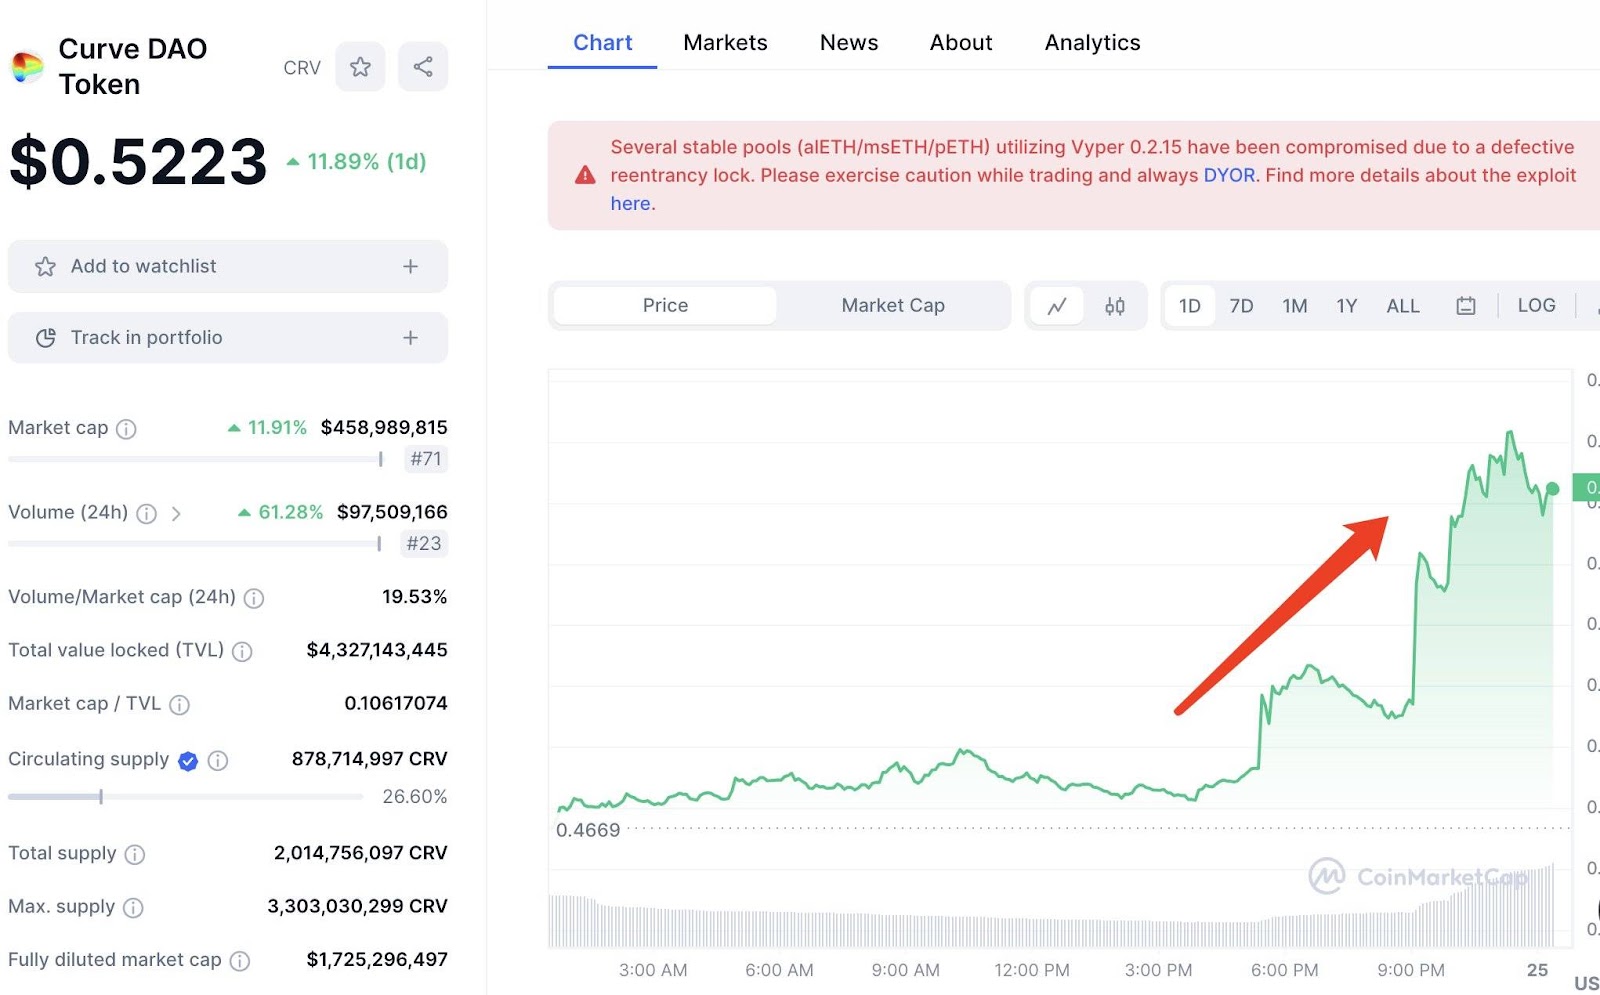Open Max. supply info icon
Viewport: 1600px width, 995px height.
click(x=133, y=908)
